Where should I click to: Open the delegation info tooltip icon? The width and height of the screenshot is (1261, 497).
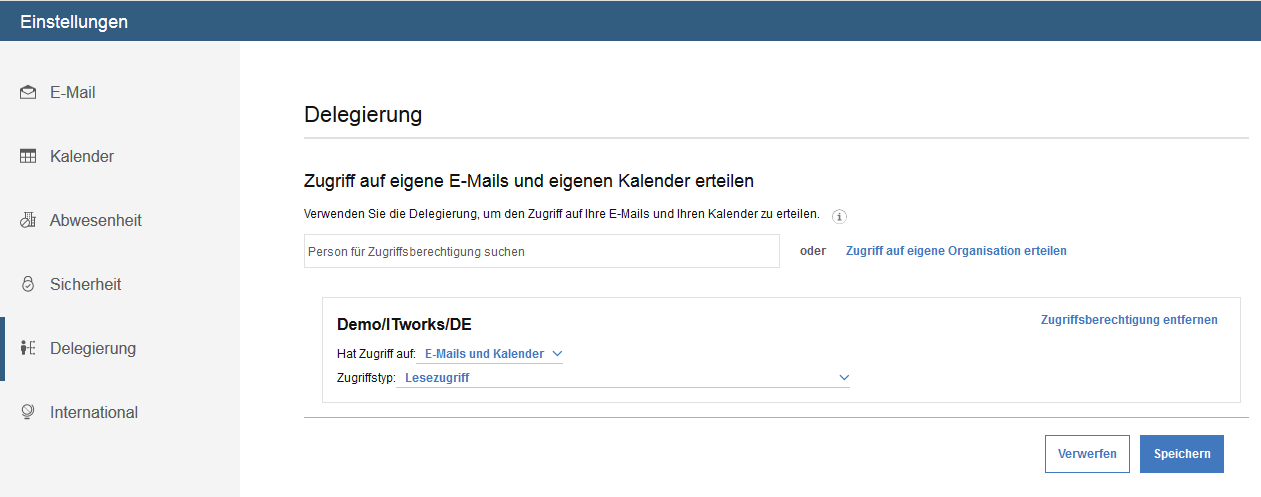tap(839, 216)
